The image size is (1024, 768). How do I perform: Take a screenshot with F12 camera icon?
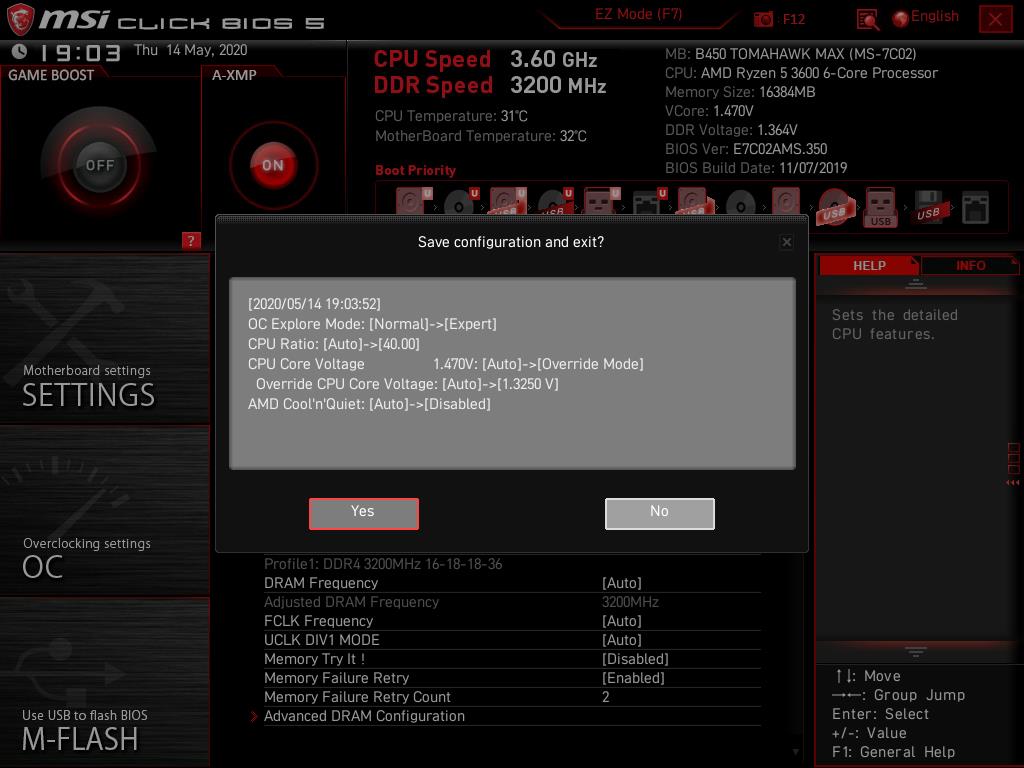(763, 19)
